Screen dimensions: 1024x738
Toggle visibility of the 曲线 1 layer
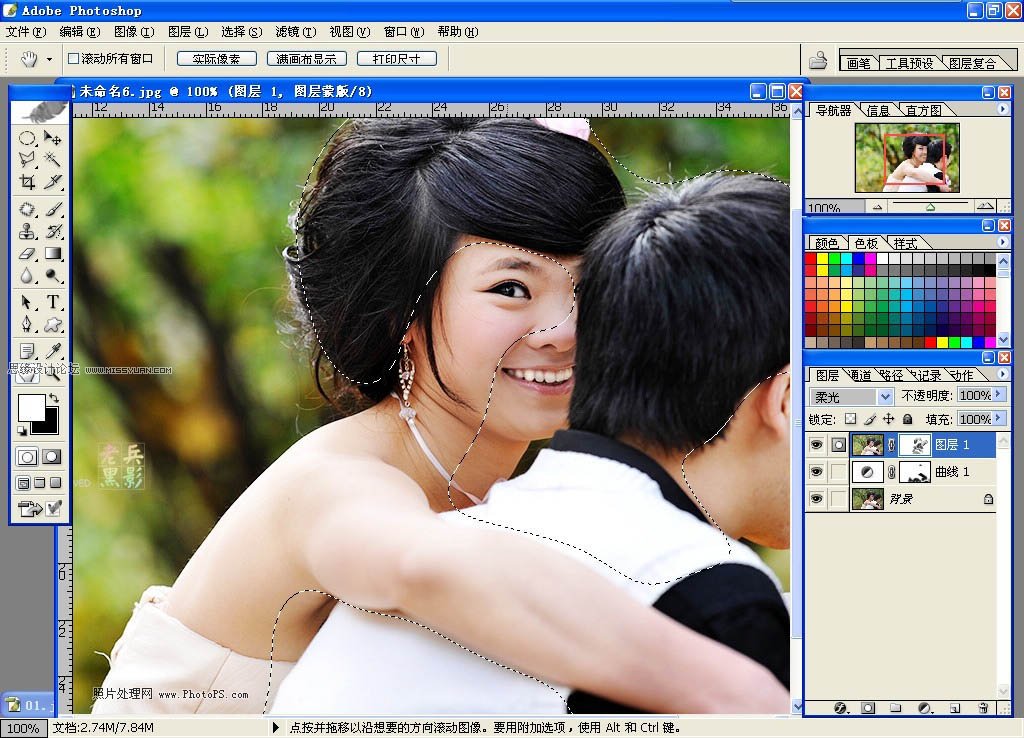pos(817,471)
